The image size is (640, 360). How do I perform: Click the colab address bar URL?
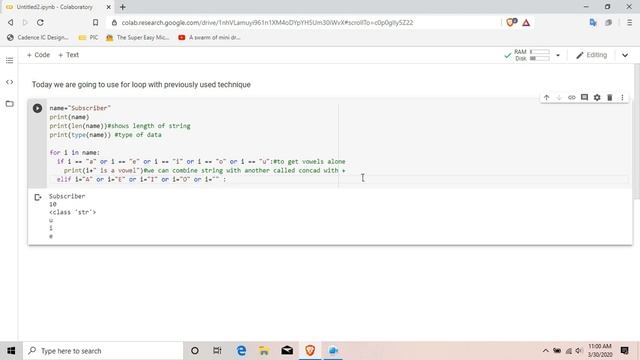point(267,22)
